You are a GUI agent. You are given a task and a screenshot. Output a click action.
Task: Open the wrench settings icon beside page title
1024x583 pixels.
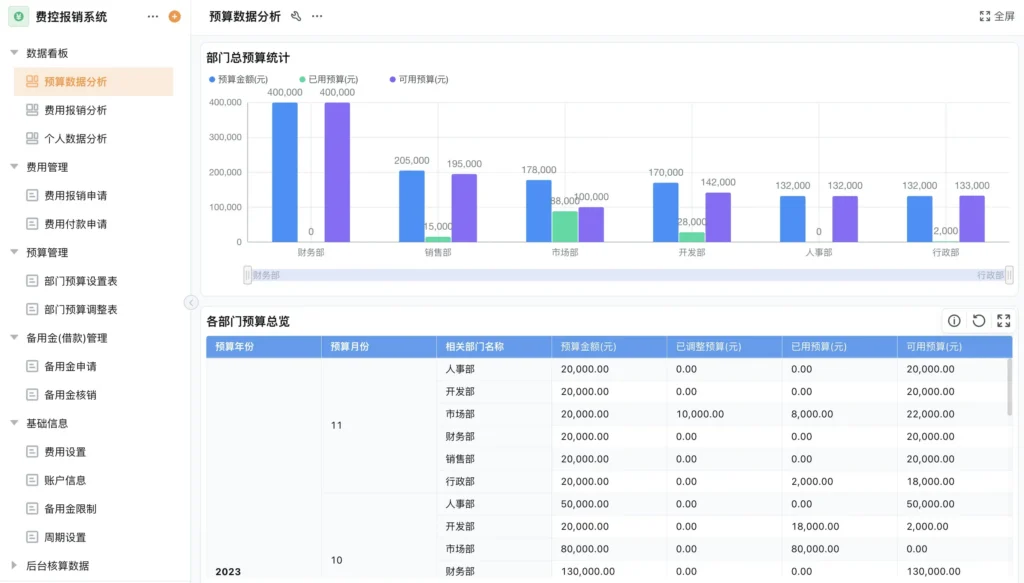(296, 17)
